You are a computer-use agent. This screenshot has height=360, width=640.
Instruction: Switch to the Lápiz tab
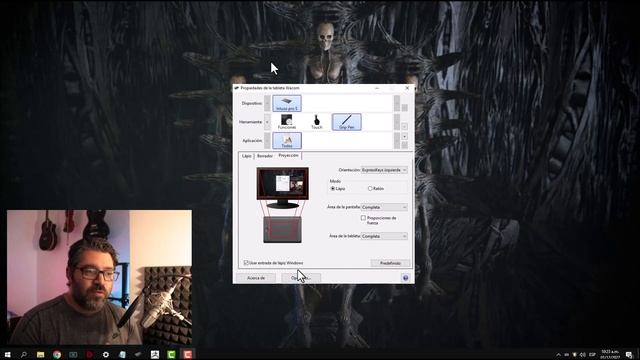(x=247, y=156)
